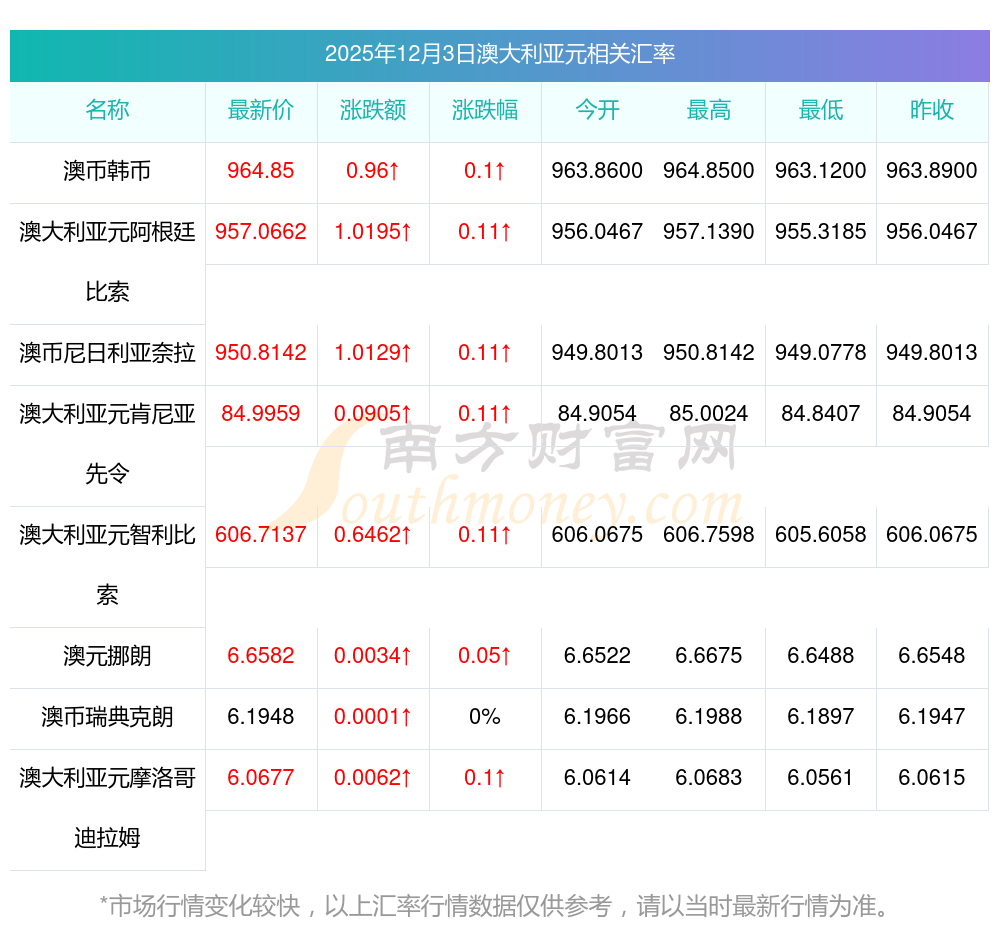The image size is (1000, 937).
Task: Click the 昨收 column header
Action: (932, 111)
